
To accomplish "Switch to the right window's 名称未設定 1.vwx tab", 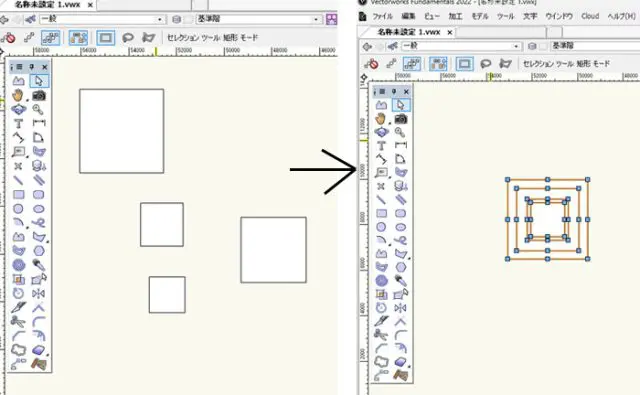I will click(409, 32).
